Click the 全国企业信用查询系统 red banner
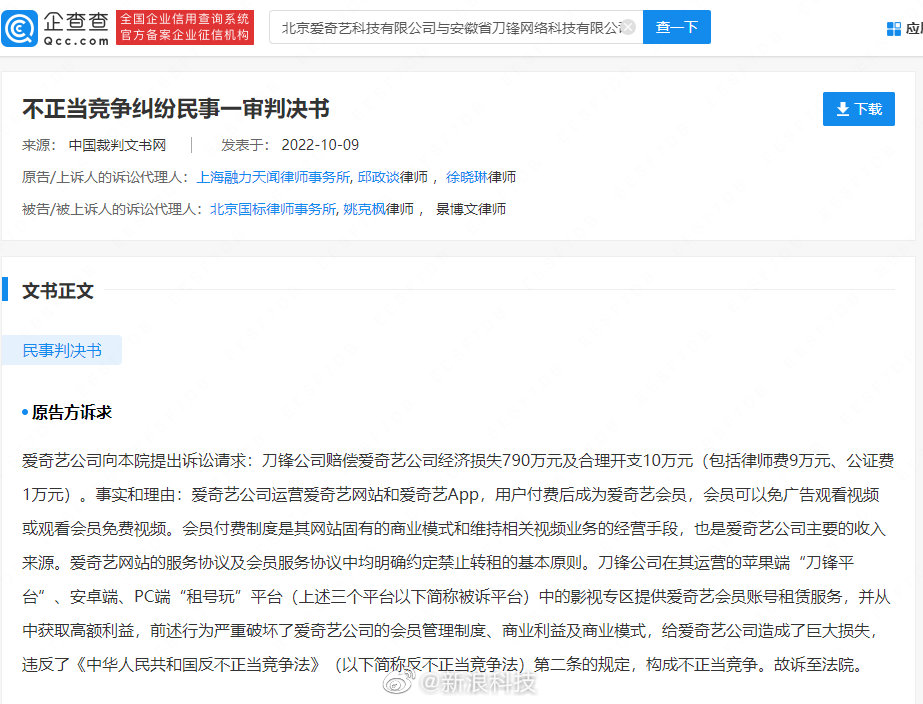 click(x=185, y=27)
